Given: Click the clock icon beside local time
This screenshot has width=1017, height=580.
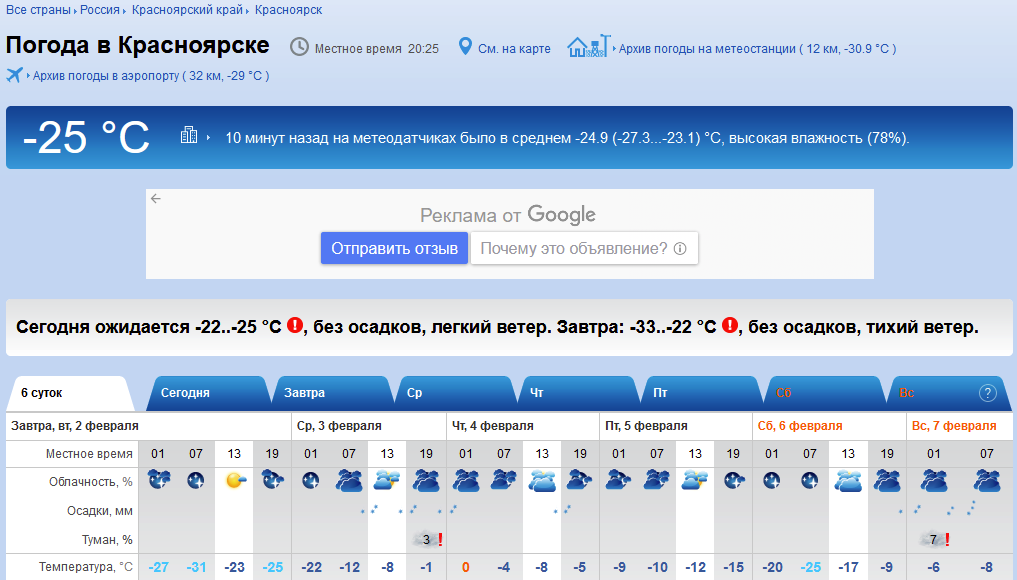Looking at the screenshot, I should [299, 47].
